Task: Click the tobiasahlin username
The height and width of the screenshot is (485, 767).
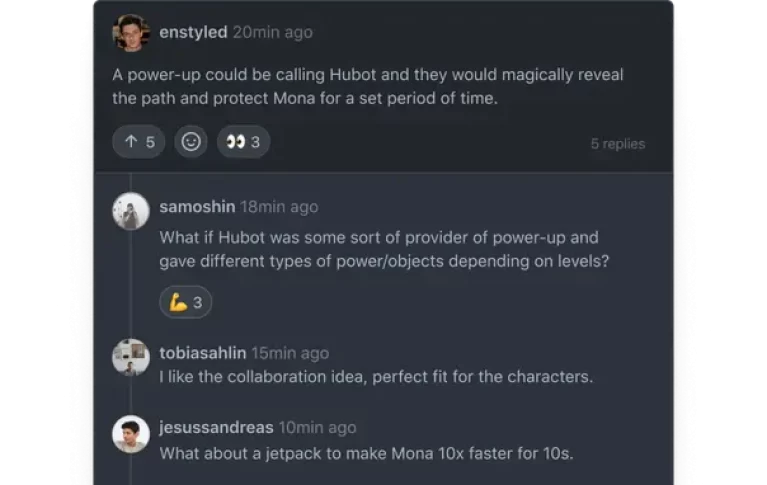Action: point(203,353)
